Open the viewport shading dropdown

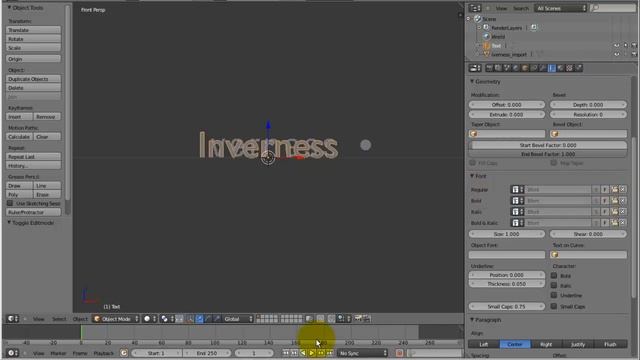[150, 319]
